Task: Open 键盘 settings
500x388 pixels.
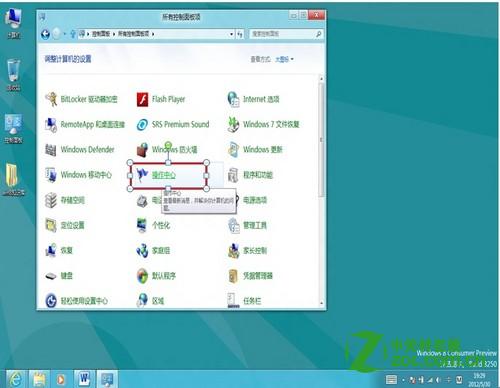Action: [x=59, y=276]
